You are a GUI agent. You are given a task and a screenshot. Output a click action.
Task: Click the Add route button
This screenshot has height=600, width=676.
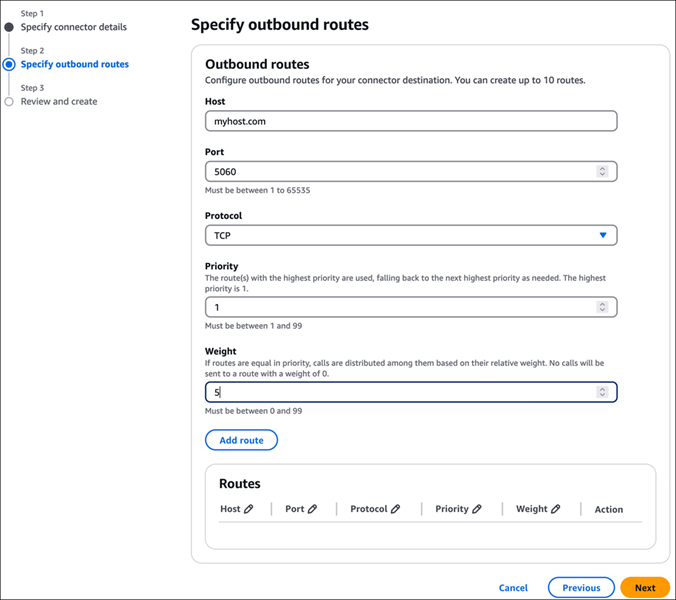(x=241, y=440)
